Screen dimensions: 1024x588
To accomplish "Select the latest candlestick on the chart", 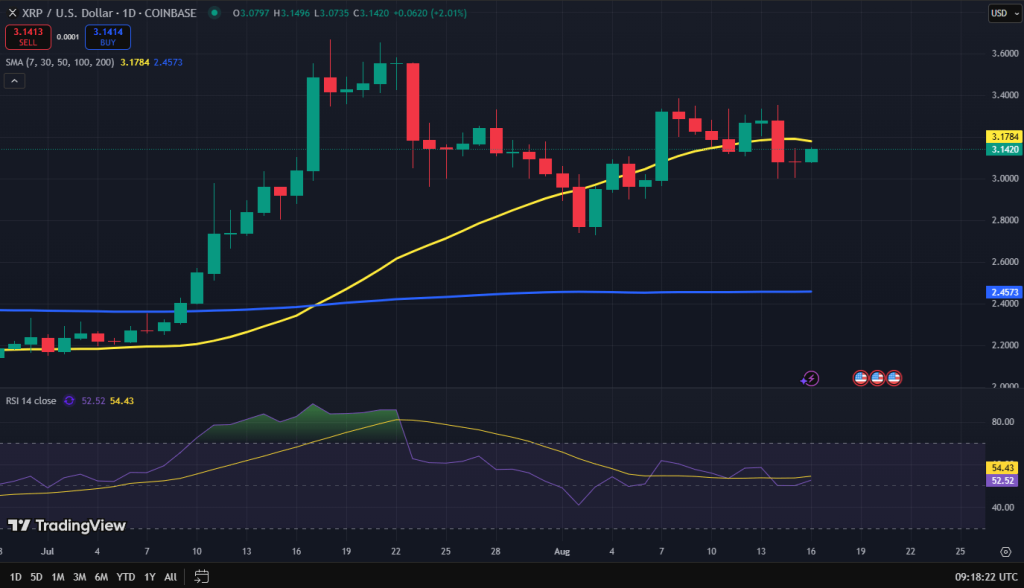I will [811, 157].
